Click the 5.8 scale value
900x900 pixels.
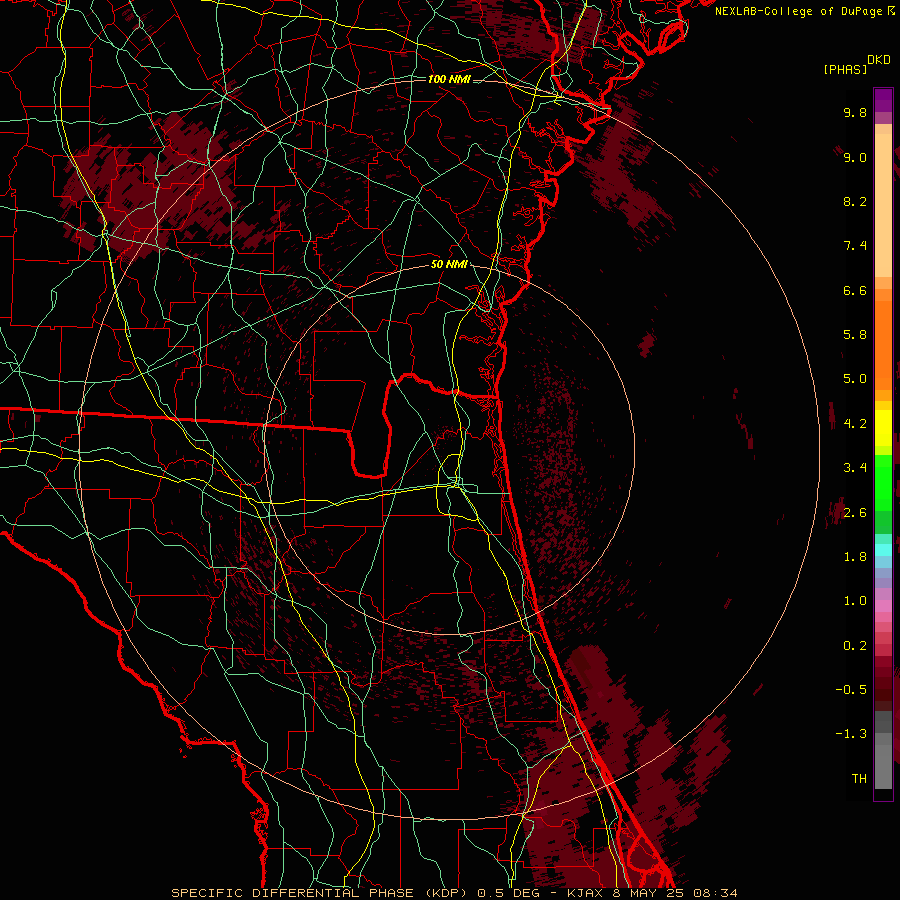coord(855,335)
